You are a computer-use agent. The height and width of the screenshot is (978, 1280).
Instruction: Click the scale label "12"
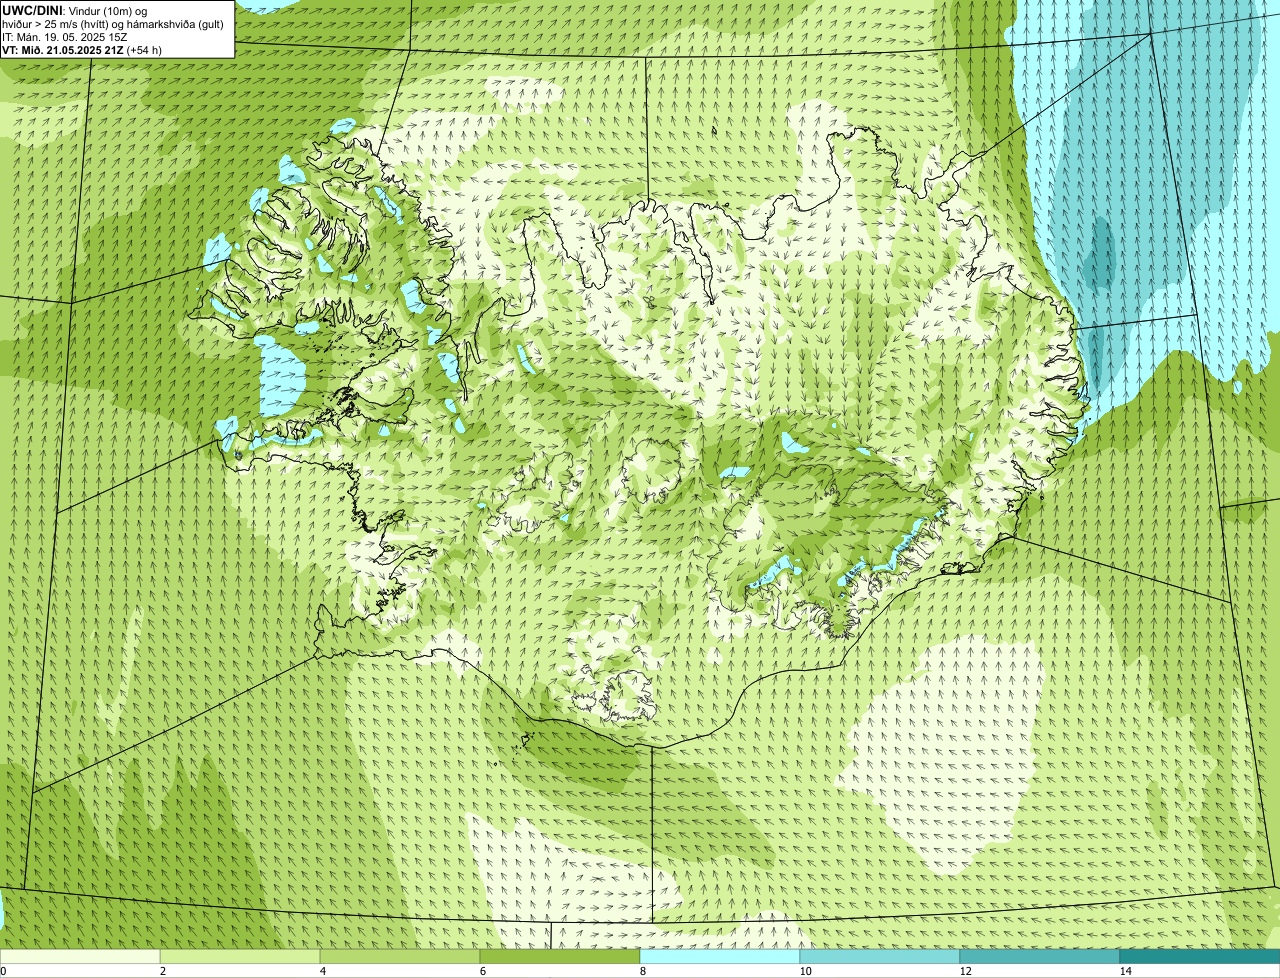(x=965, y=971)
